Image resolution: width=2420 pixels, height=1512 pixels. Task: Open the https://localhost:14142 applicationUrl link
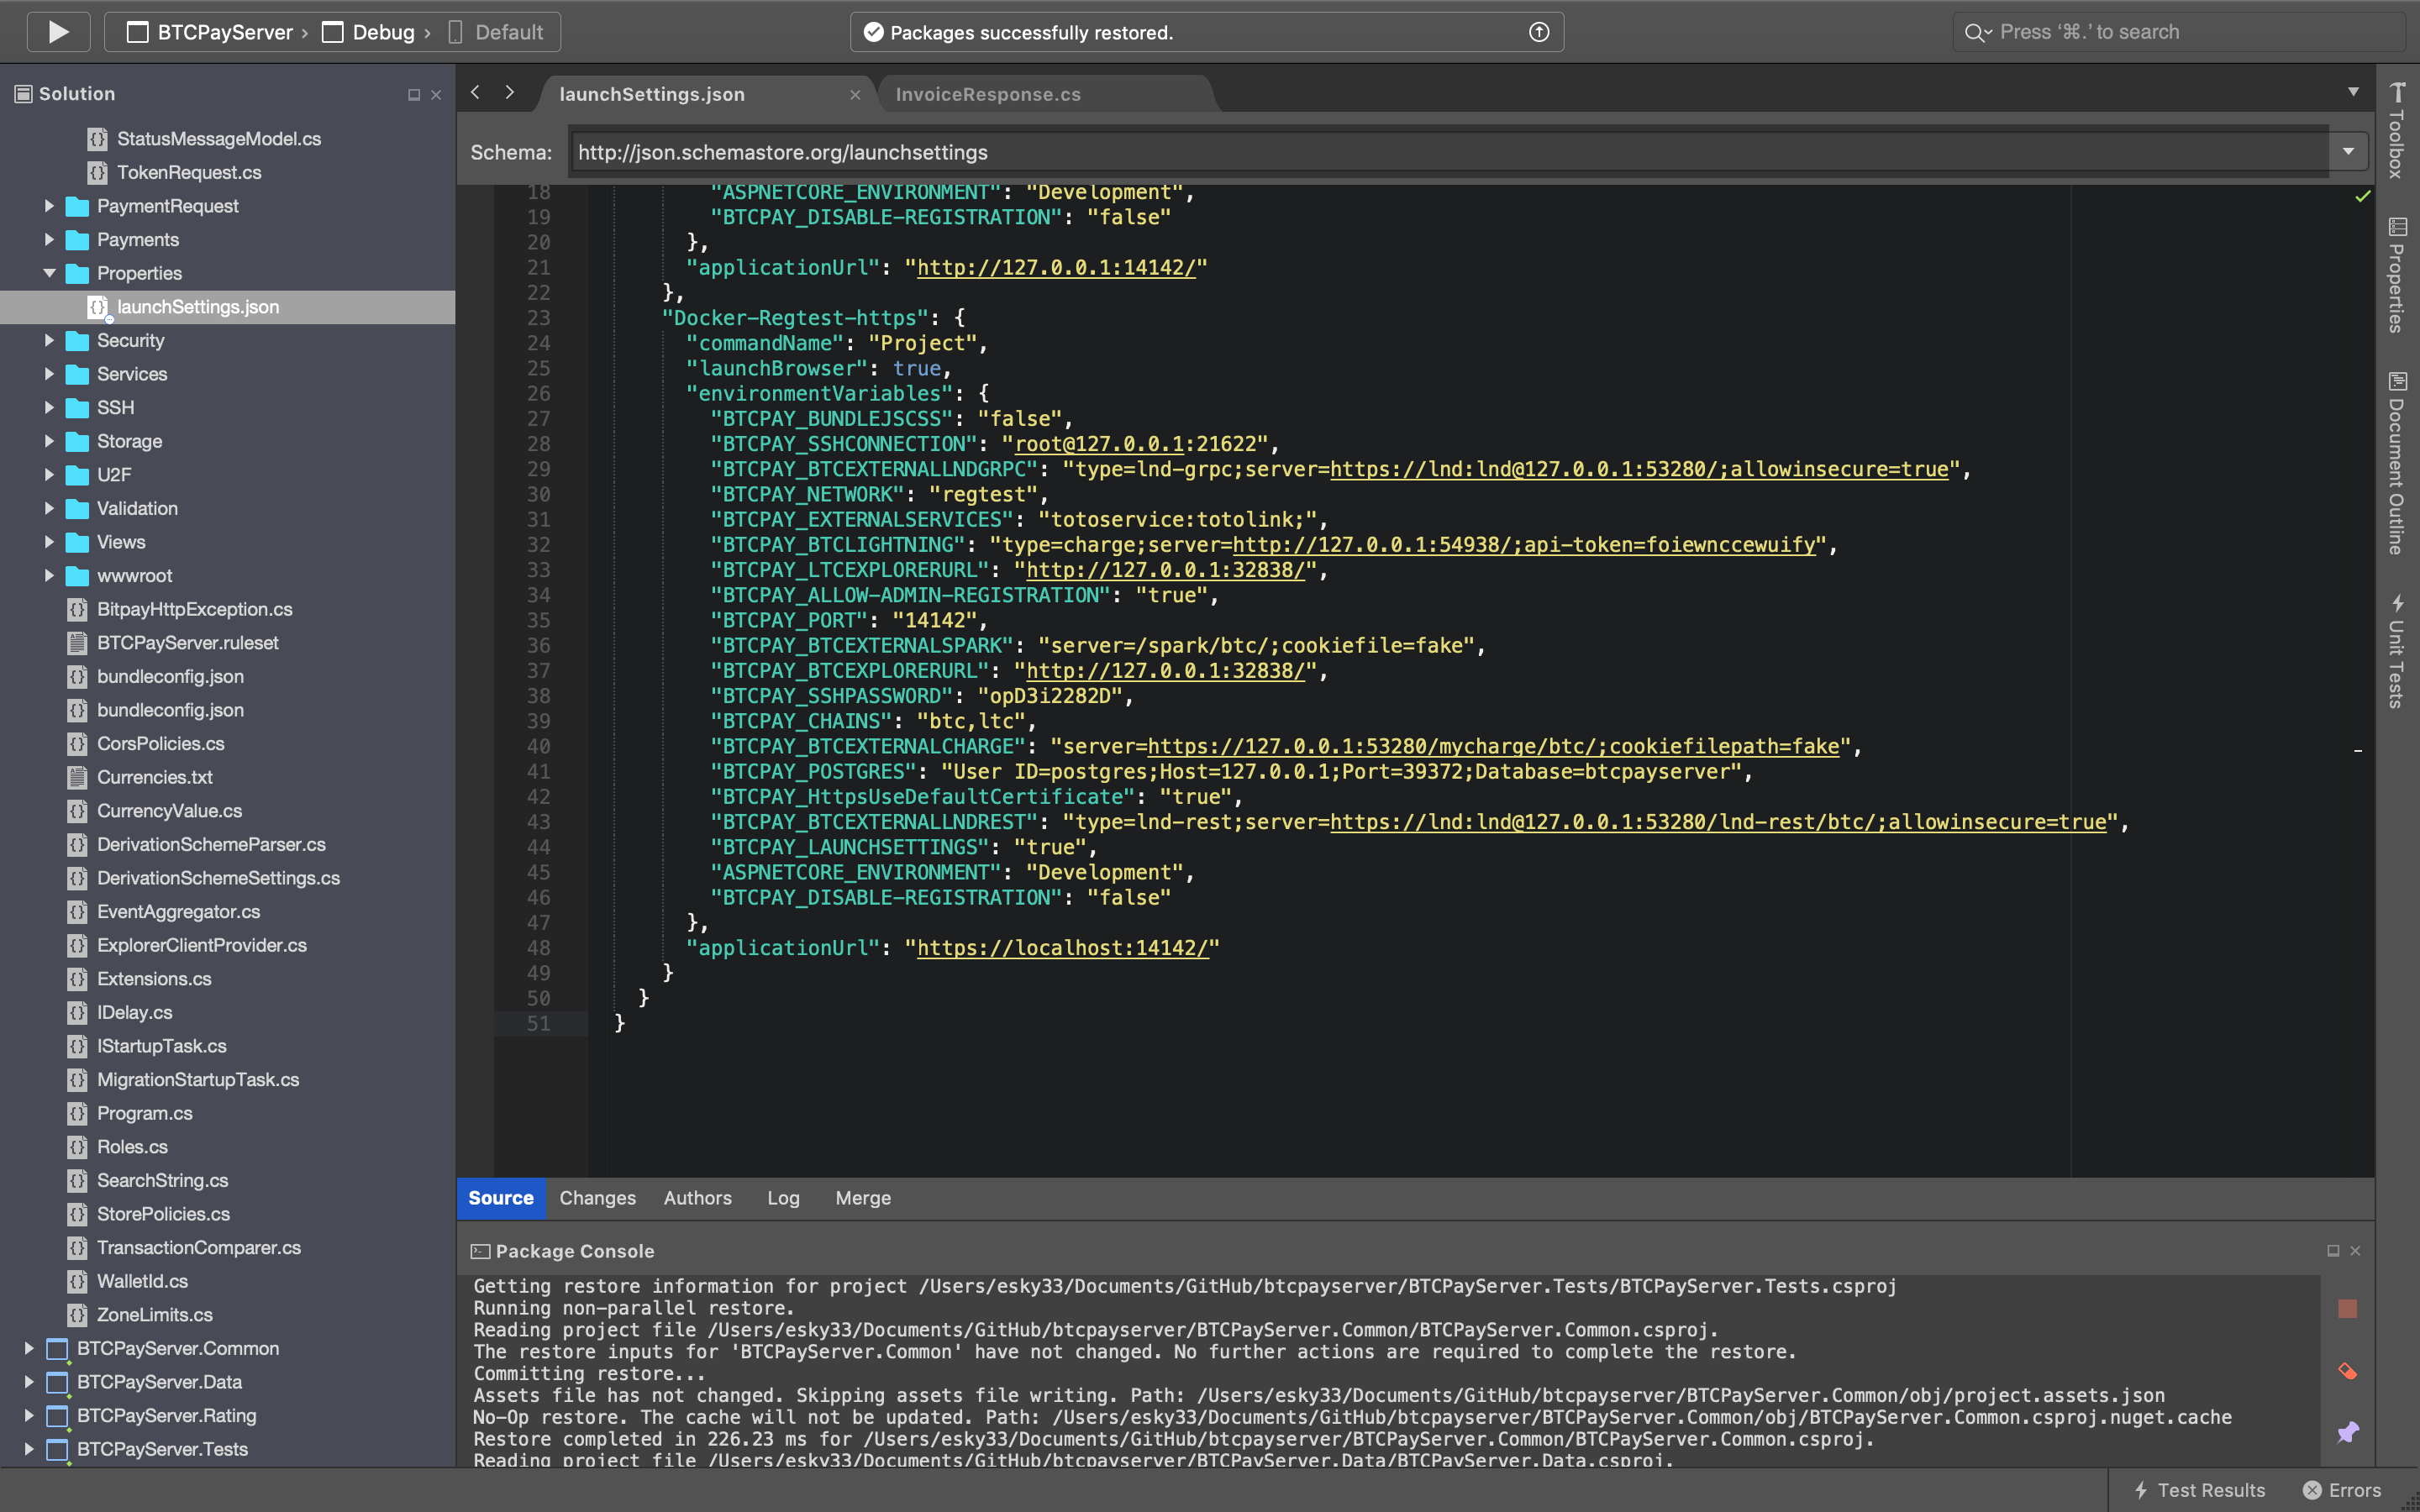[x=1063, y=947]
